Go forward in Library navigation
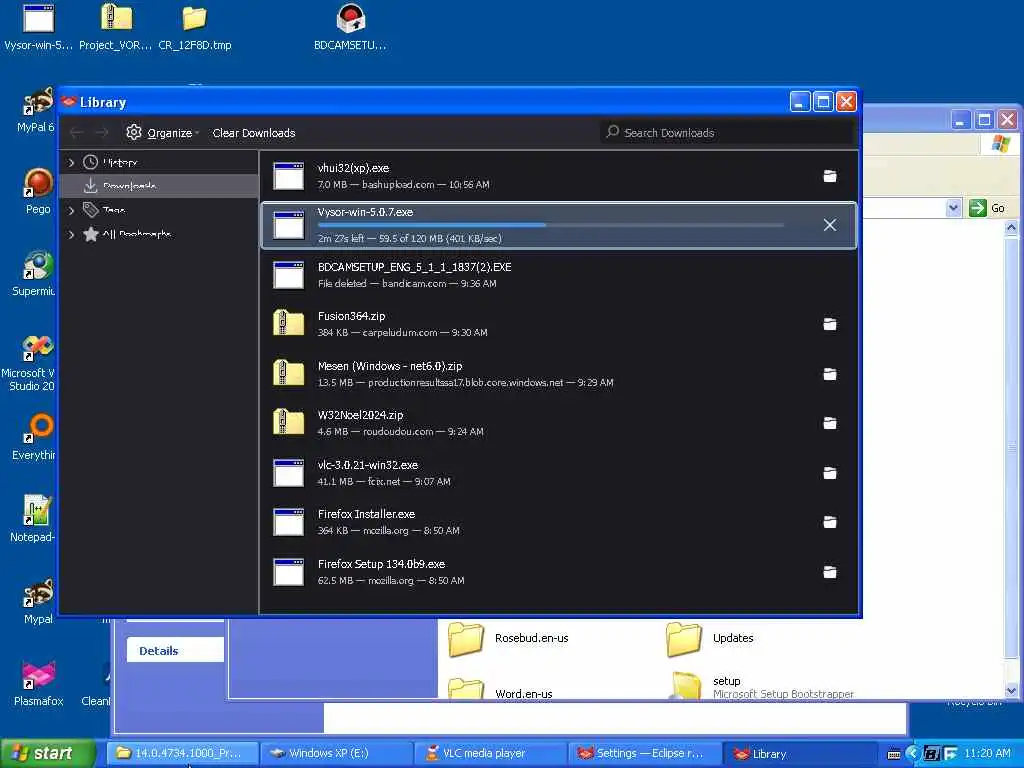The image size is (1024, 768). click(102, 133)
